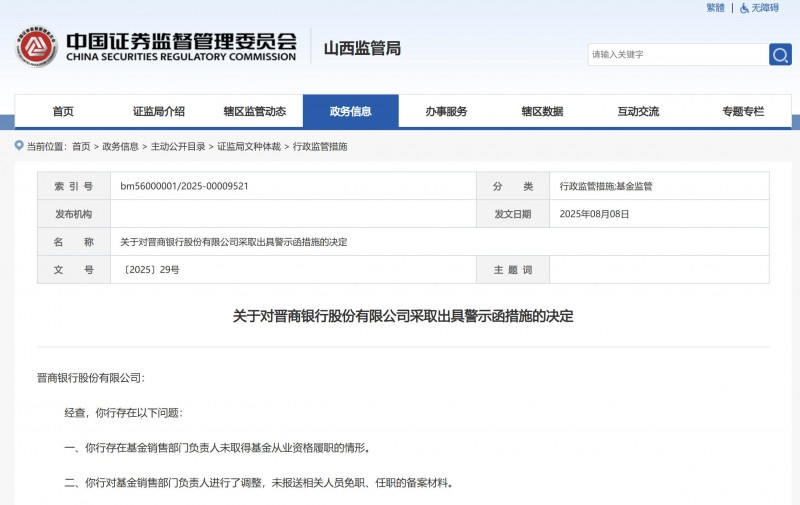Select the 政务信息 navigation tab
This screenshot has height=505, width=800.
(x=351, y=111)
